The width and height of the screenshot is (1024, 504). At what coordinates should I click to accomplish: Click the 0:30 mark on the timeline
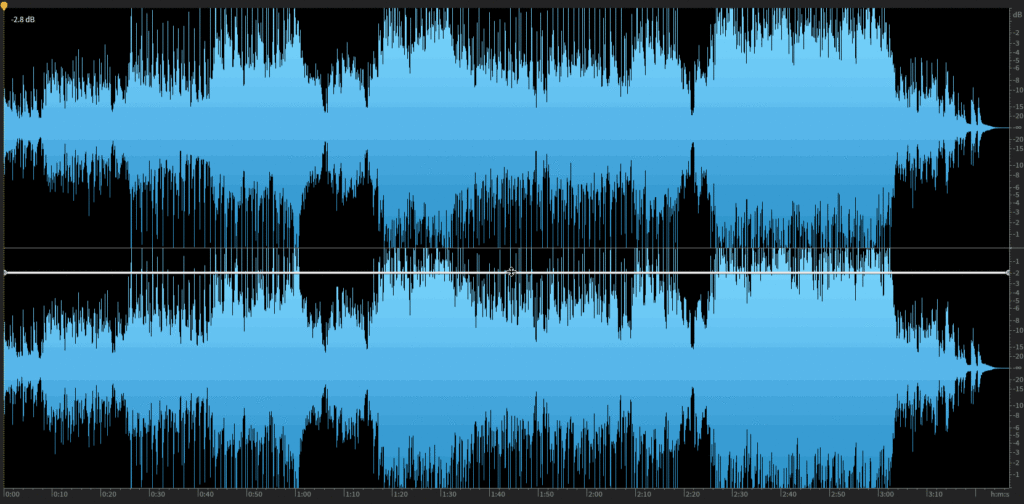pos(157,494)
